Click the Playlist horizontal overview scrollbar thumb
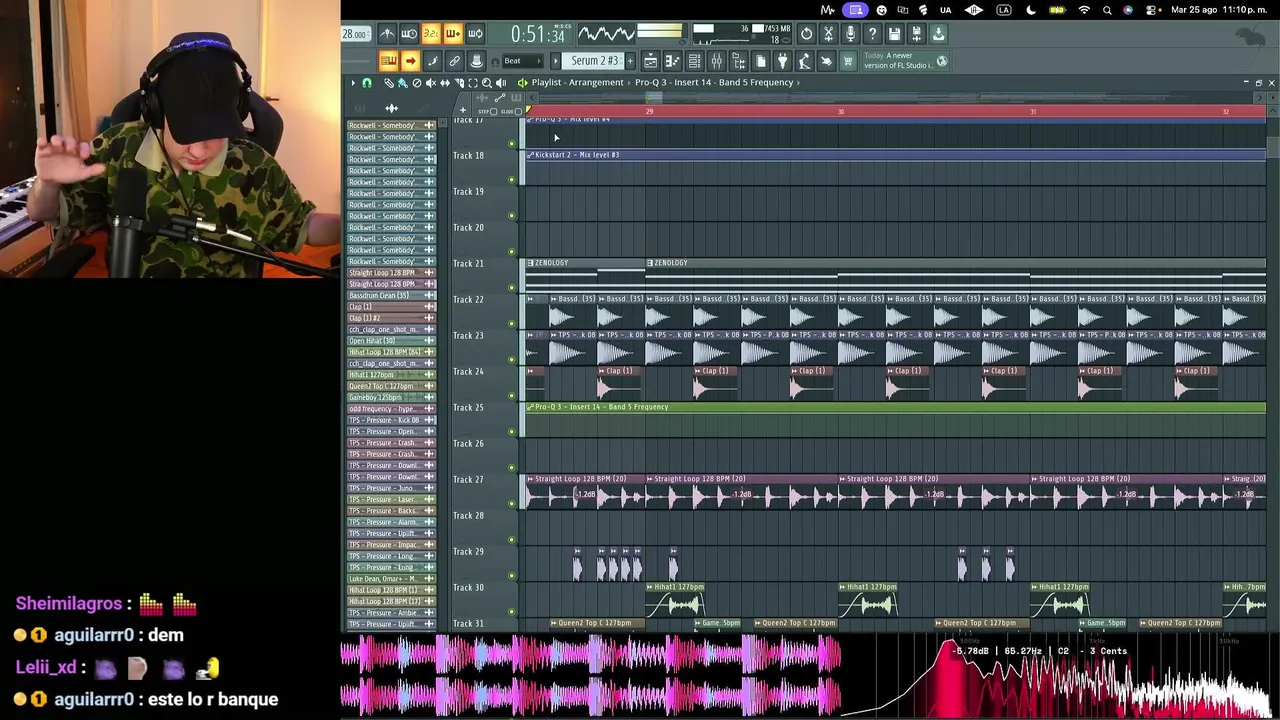Image resolution: width=1280 pixels, height=720 pixels. click(x=653, y=98)
